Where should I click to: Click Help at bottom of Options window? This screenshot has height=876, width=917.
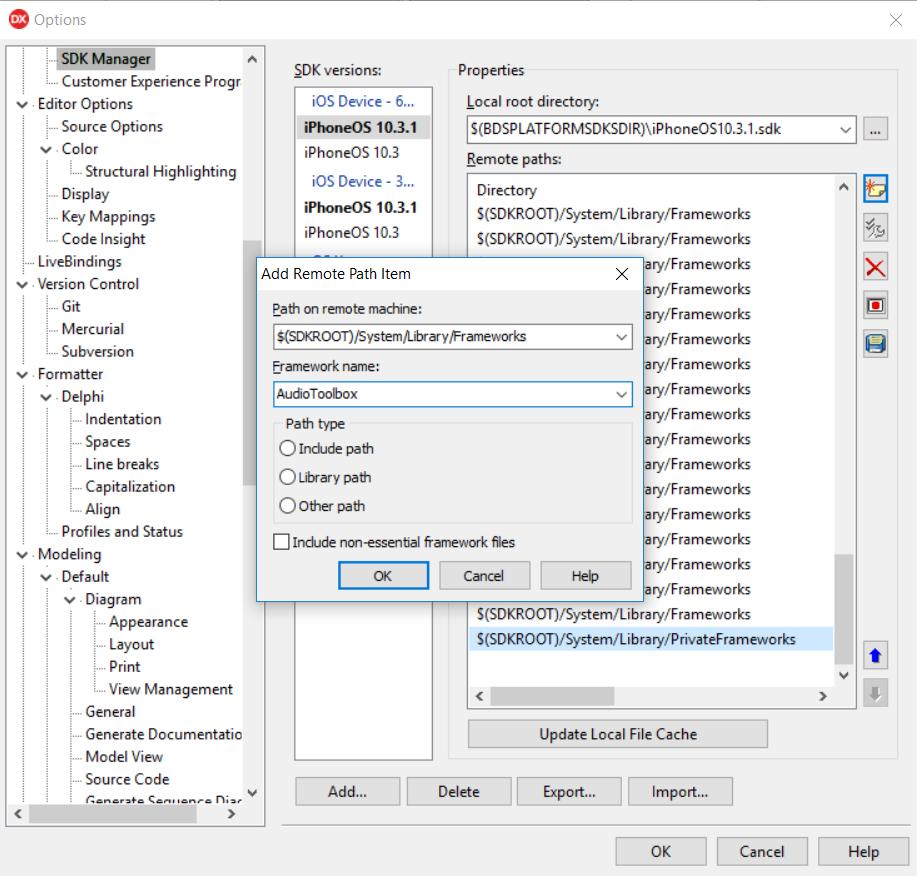(x=863, y=851)
